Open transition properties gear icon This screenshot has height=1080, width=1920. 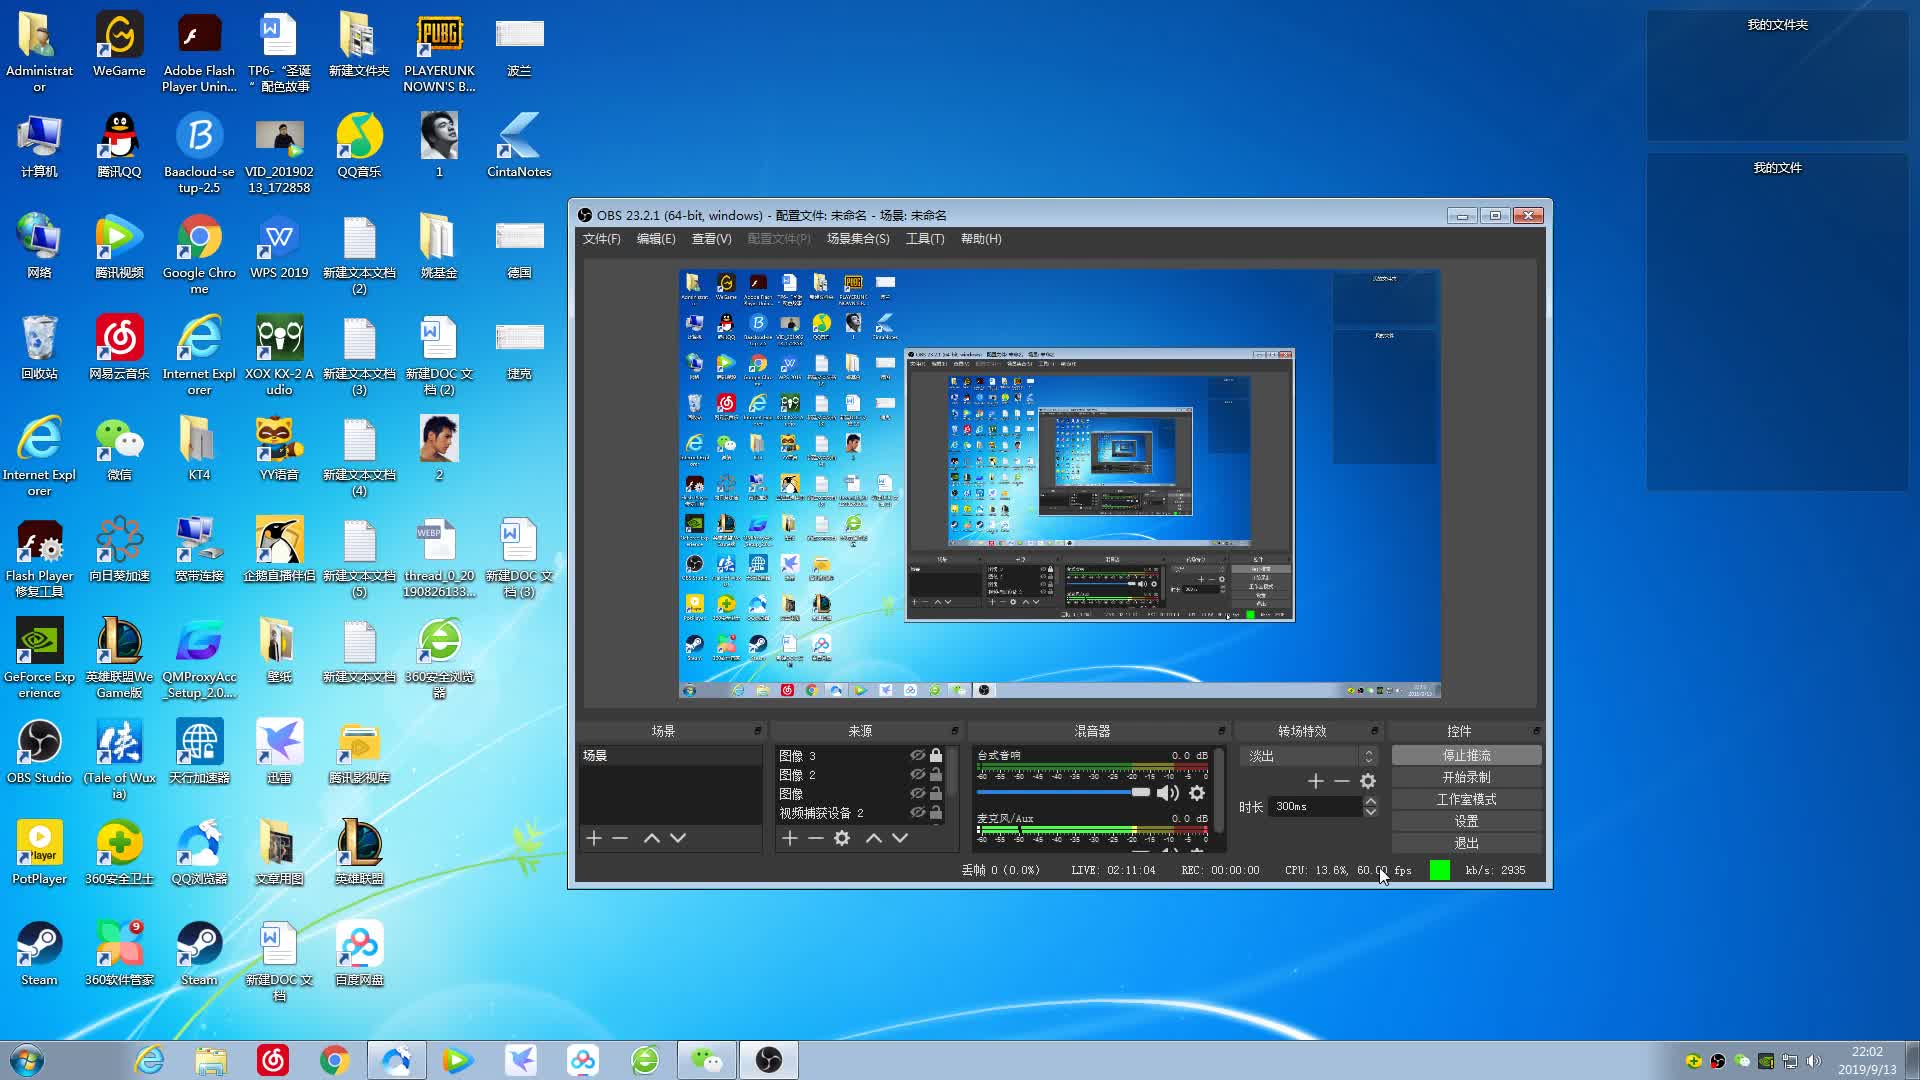point(1368,781)
